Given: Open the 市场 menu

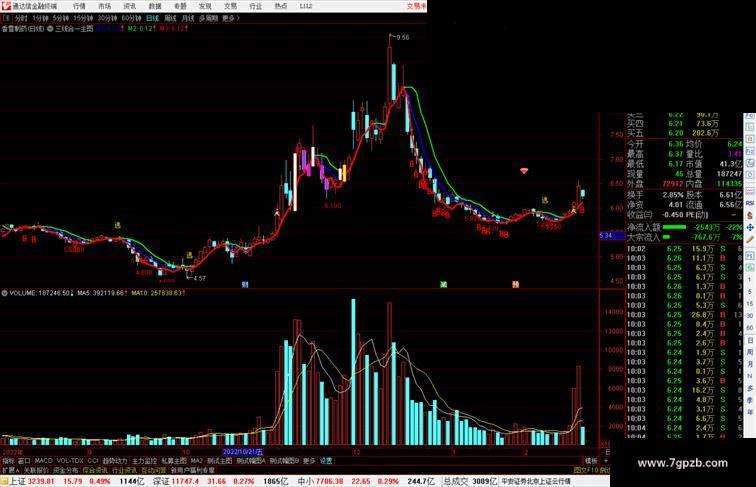Looking at the screenshot, I should click(x=104, y=6).
